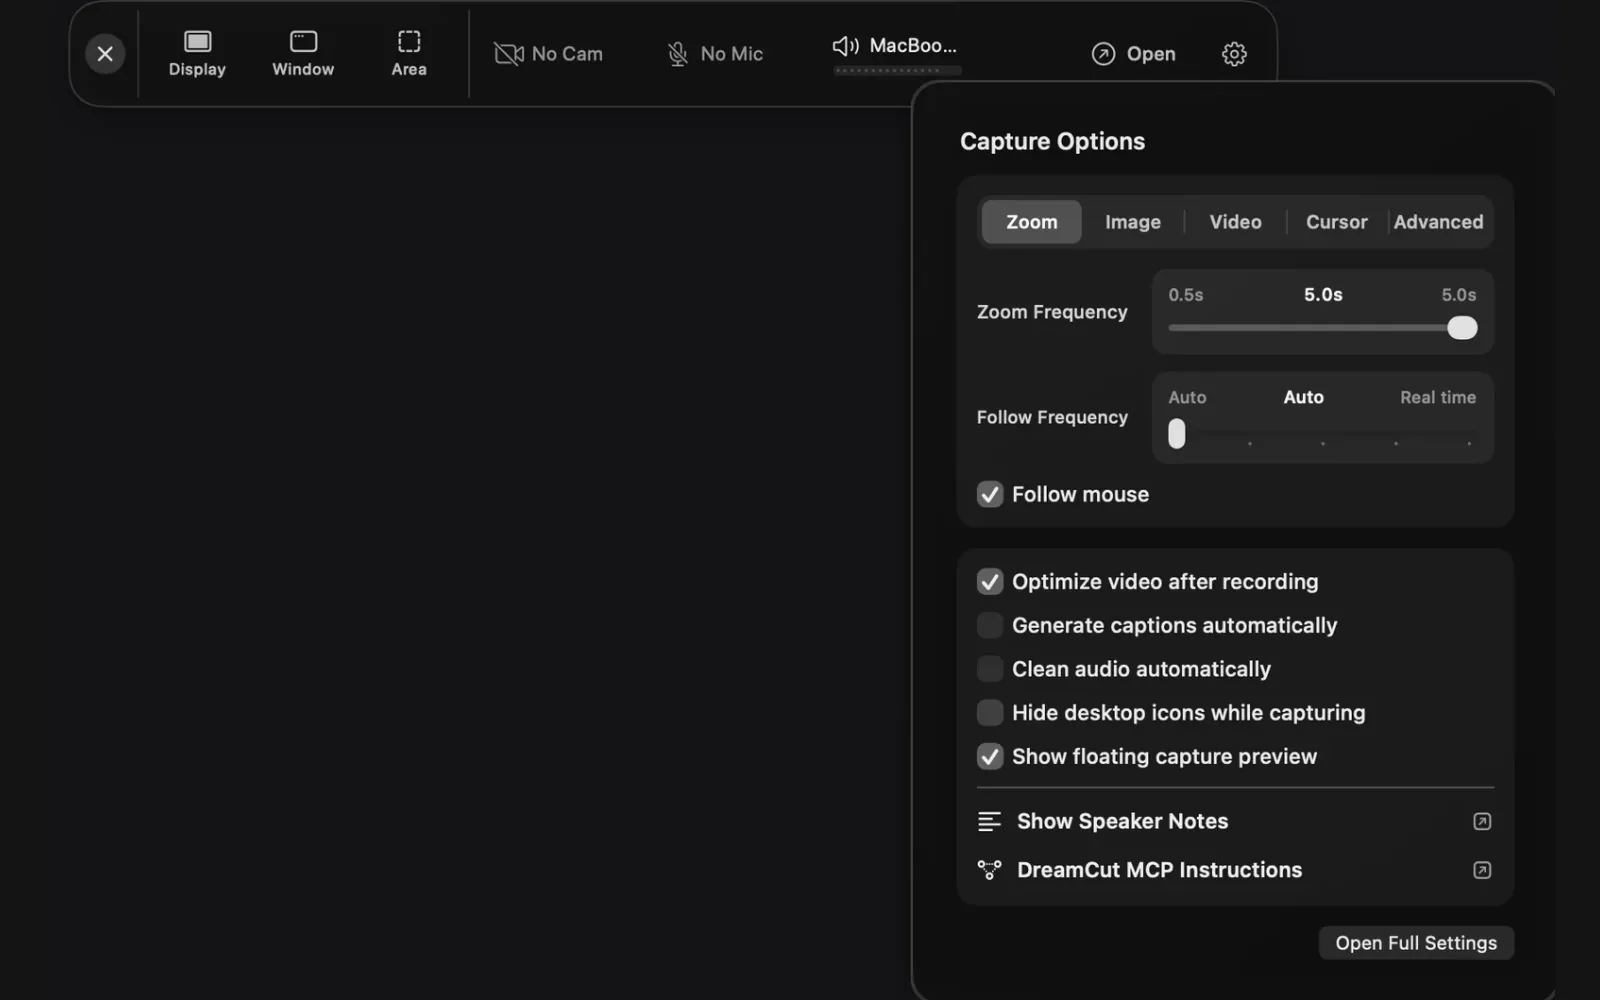Image resolution: width=1600 pixels, height=1000 pixels.
Task: Click the Show Speaker Notes lines icon
Action: pos(989,822)
